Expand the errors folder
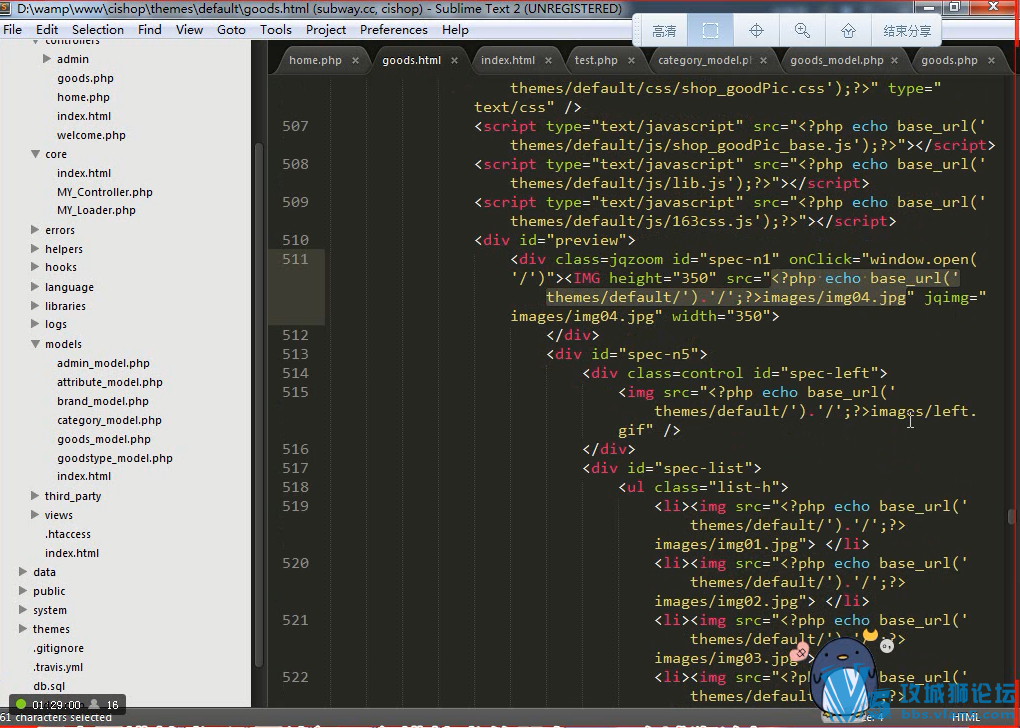1020x728 pixels. [35, 230]
